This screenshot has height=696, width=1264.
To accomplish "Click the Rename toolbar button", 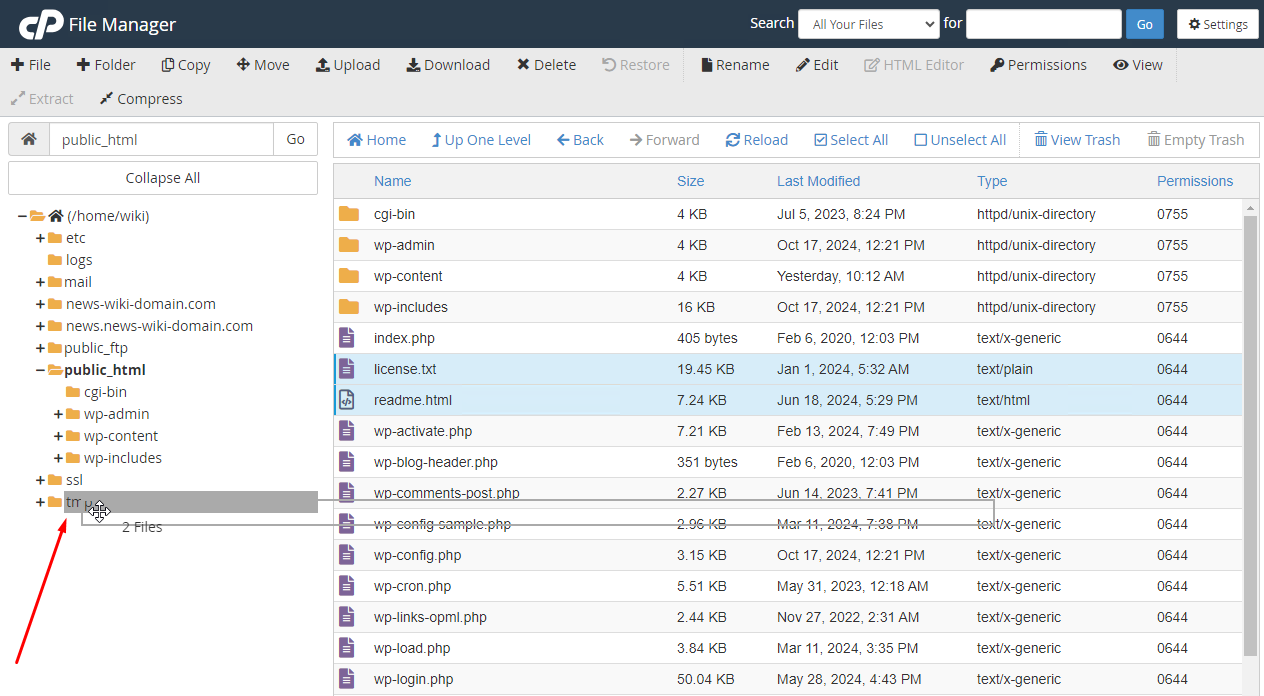I will coord(735,65).
